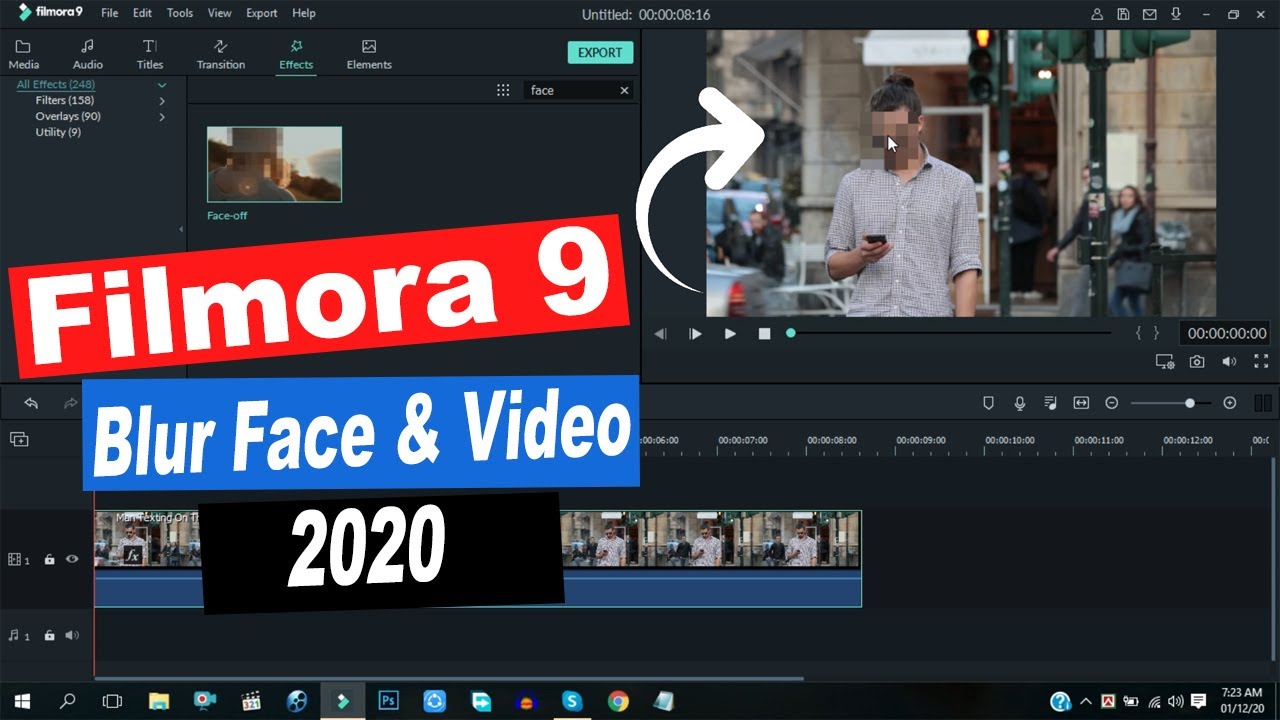
Task: Collapse the effects panel using the small side arrow
Action: coord(181,229)
